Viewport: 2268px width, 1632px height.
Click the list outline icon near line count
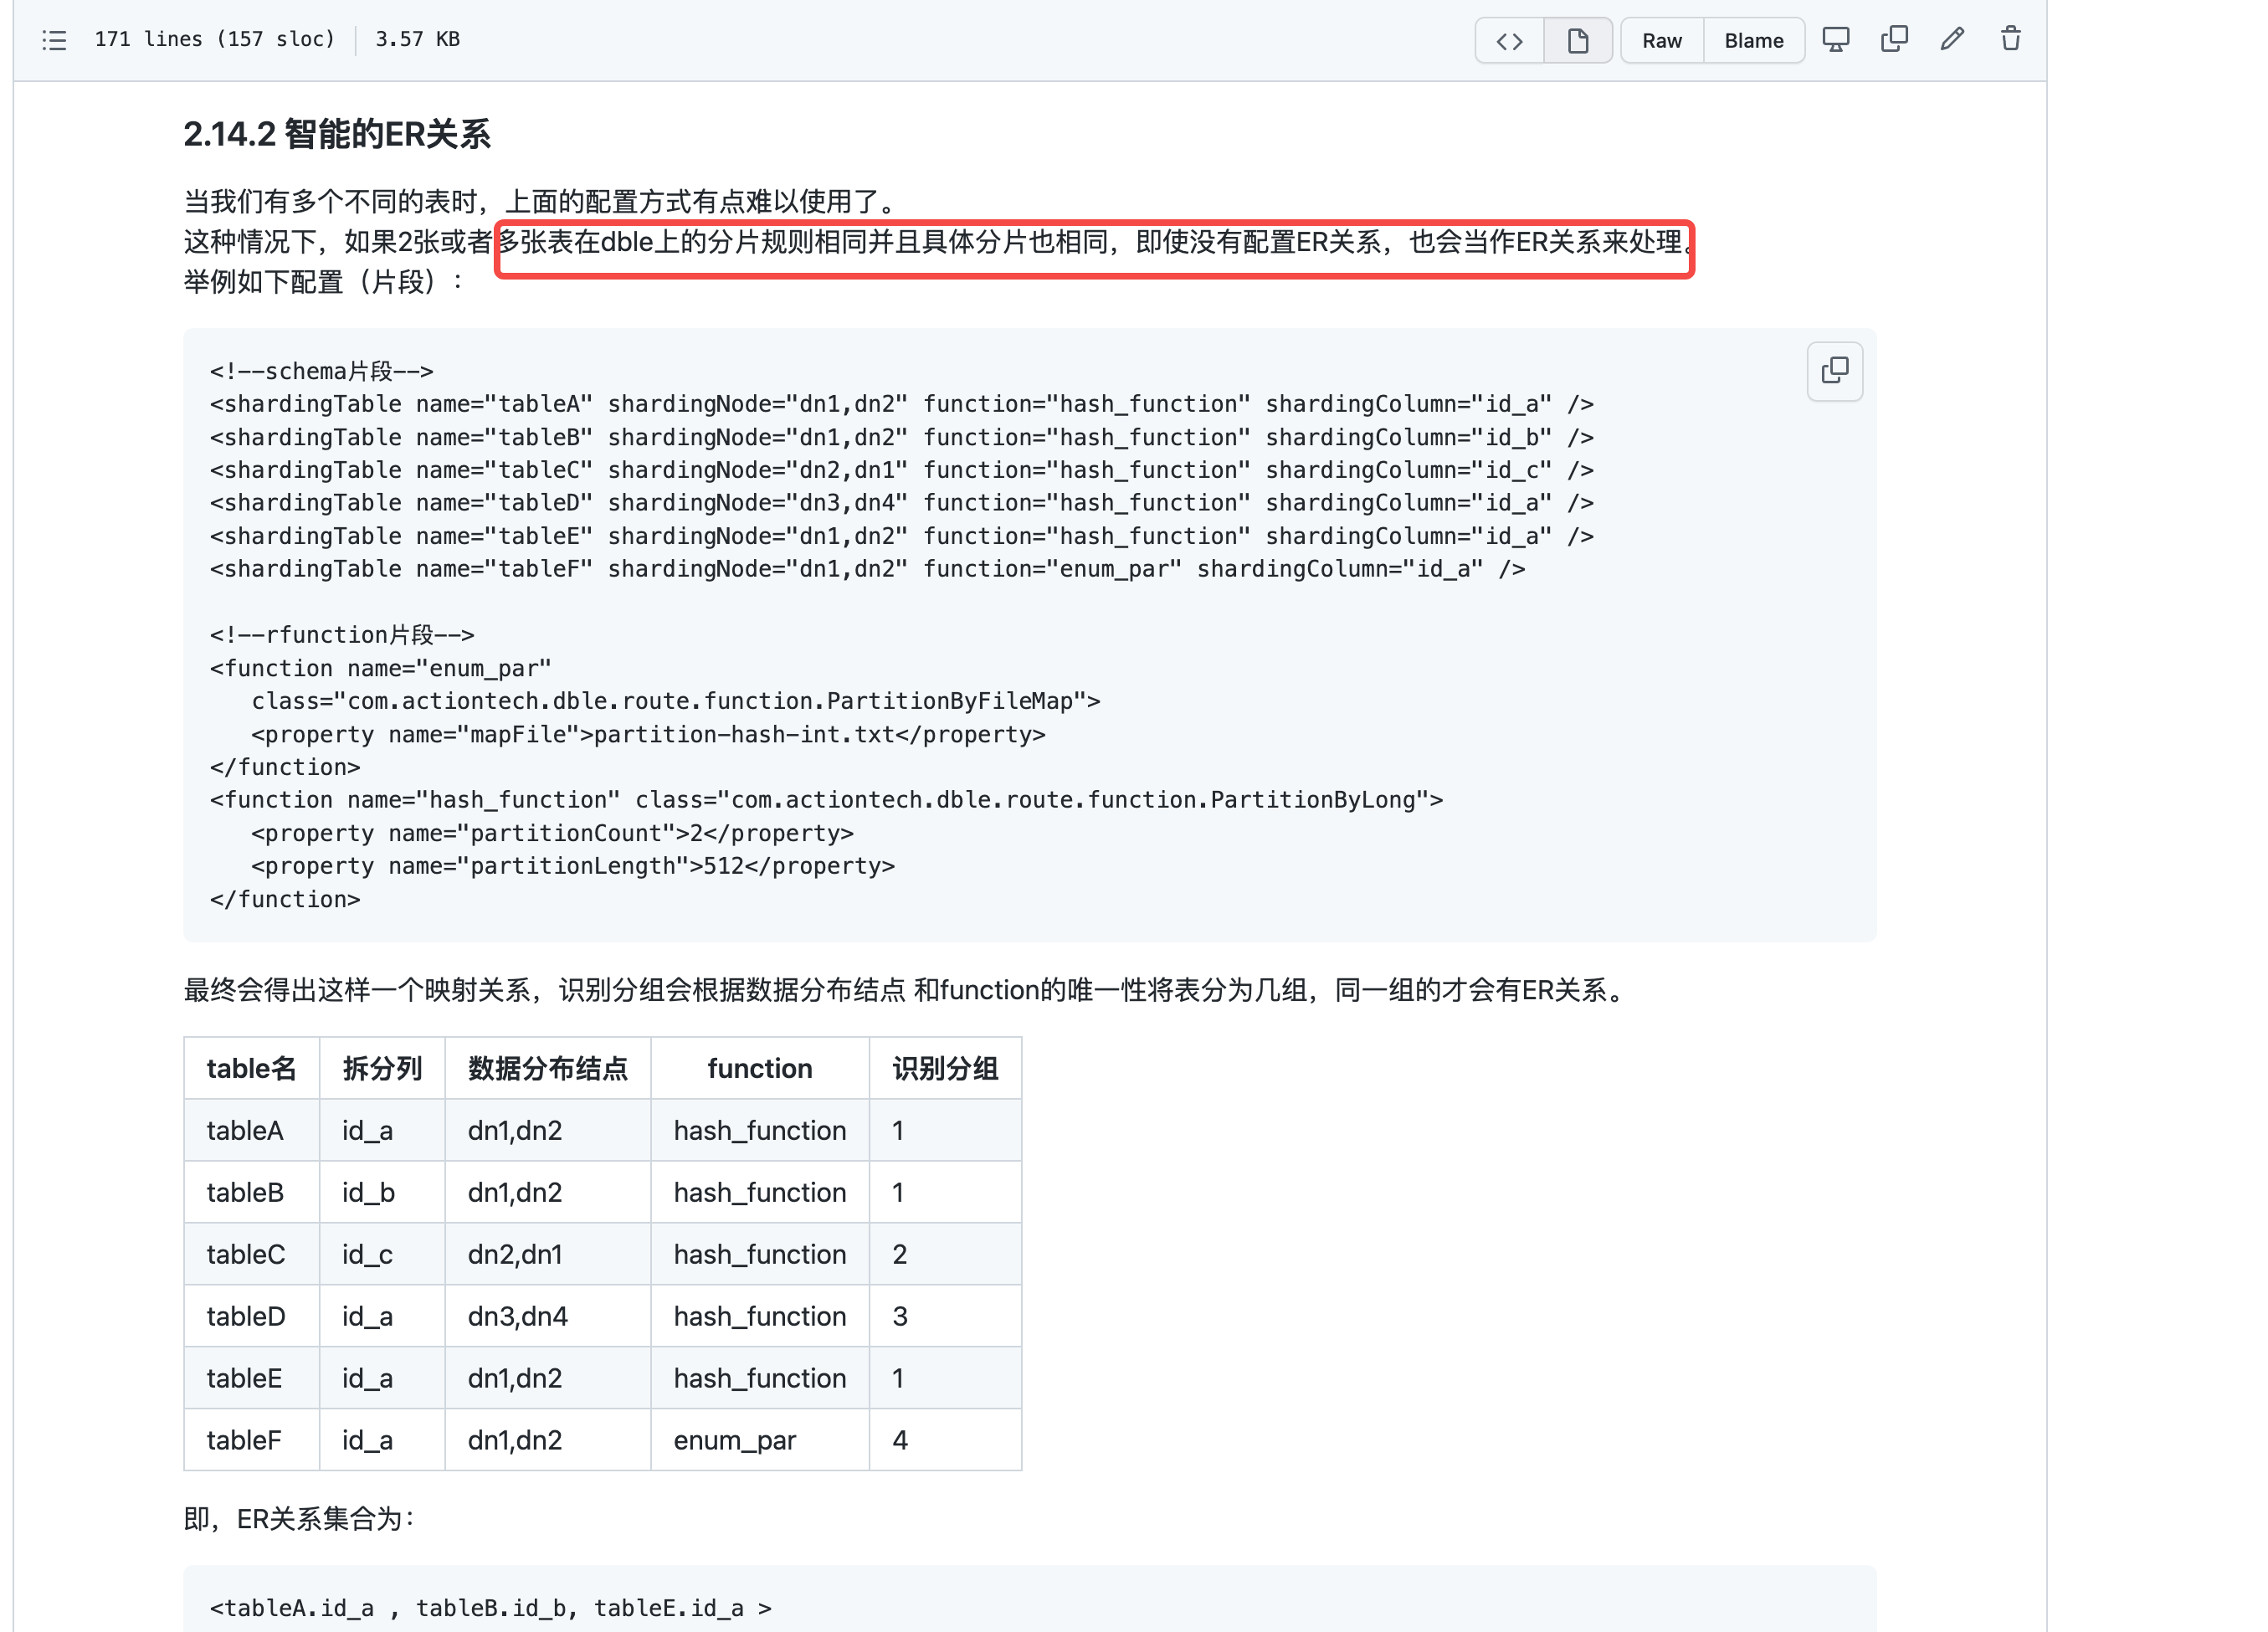point(54,40)
